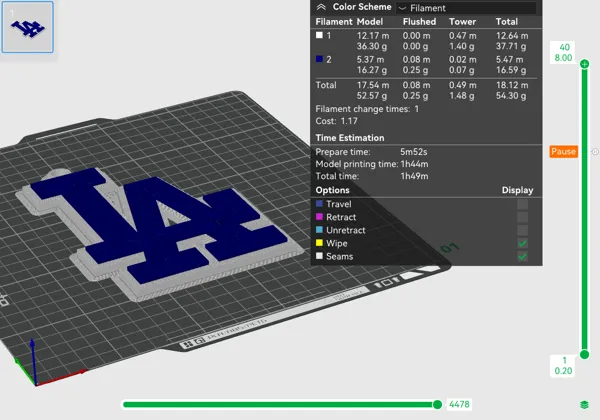This screenshot has width=600, height=420.
Task: Enable the Unretract display checkbox
Action: pos(522,230)
